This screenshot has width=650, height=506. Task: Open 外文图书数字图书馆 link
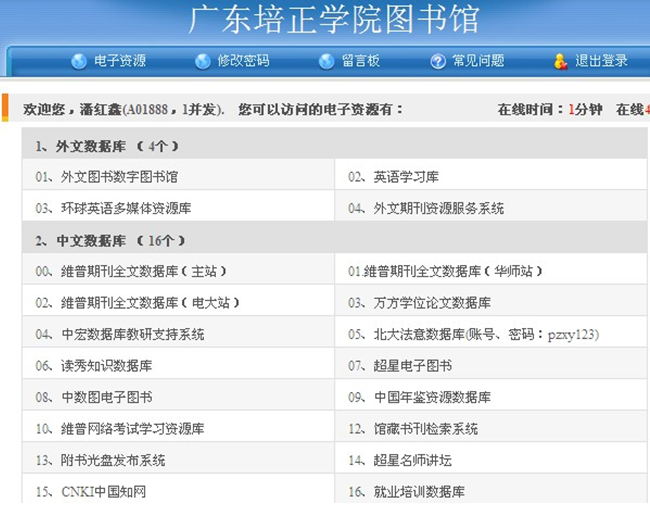tap(119, 177)
